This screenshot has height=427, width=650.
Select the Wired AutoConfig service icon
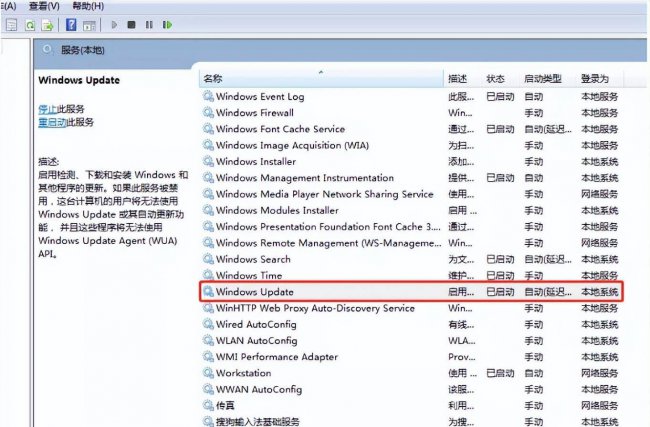click(208, 324)
